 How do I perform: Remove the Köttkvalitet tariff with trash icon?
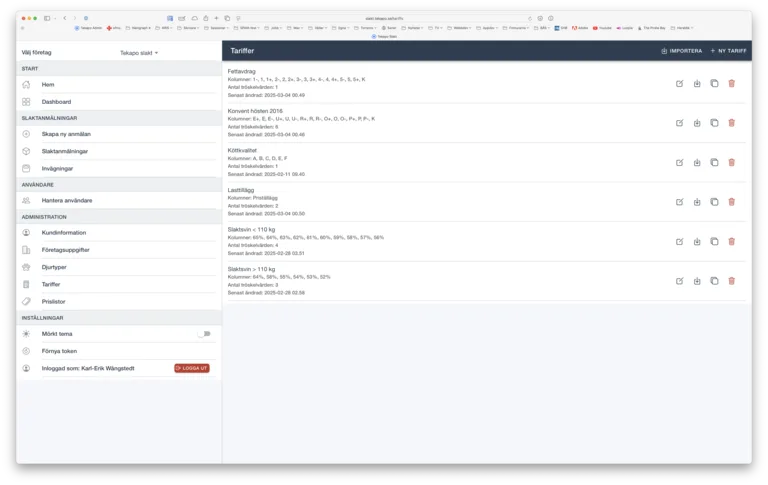point(731,163)
